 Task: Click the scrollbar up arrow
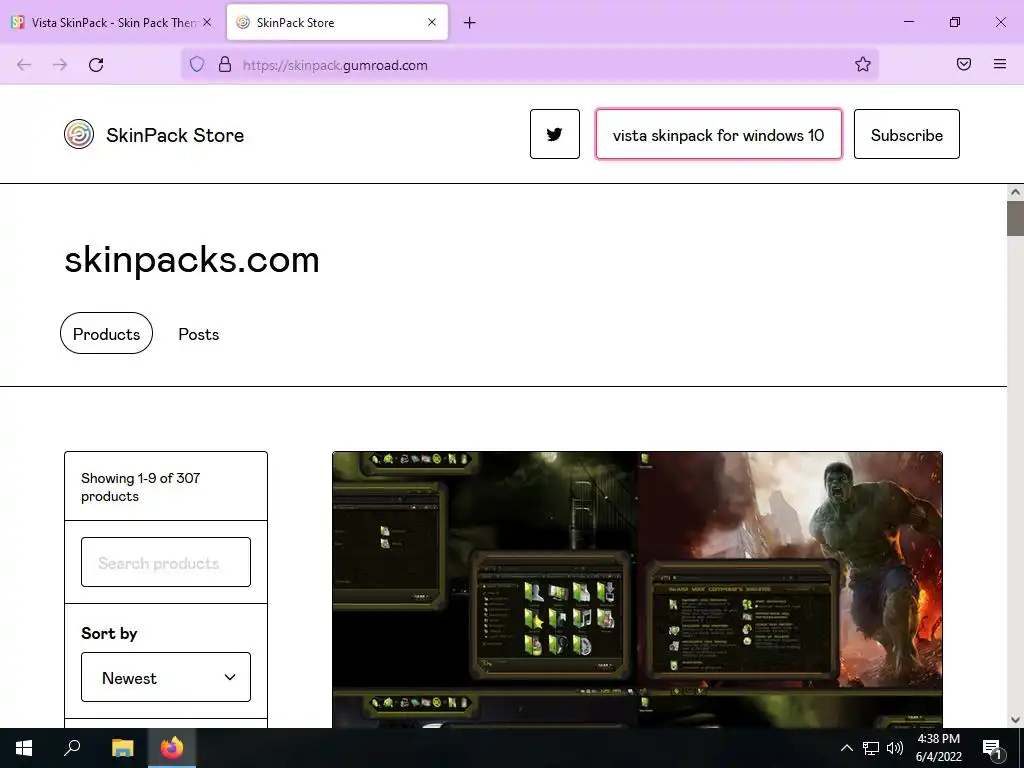[x=1015, y=192]
